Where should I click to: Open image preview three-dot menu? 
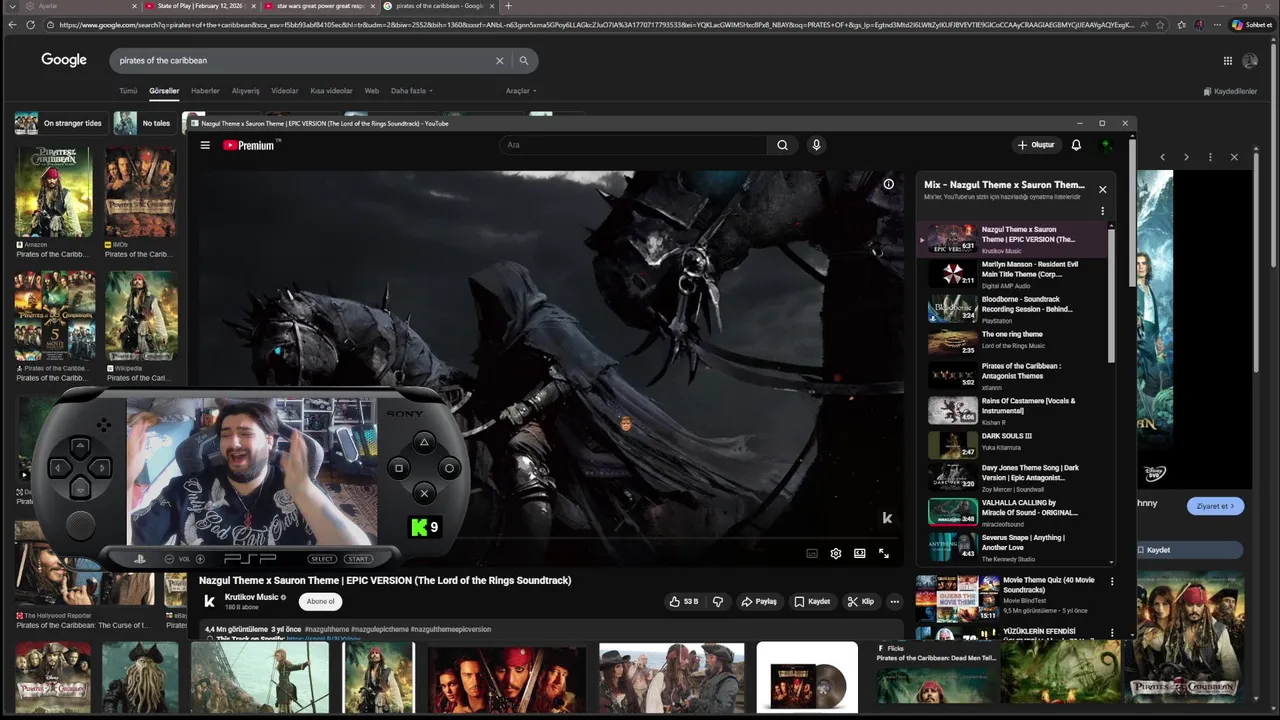[1210, 157]
